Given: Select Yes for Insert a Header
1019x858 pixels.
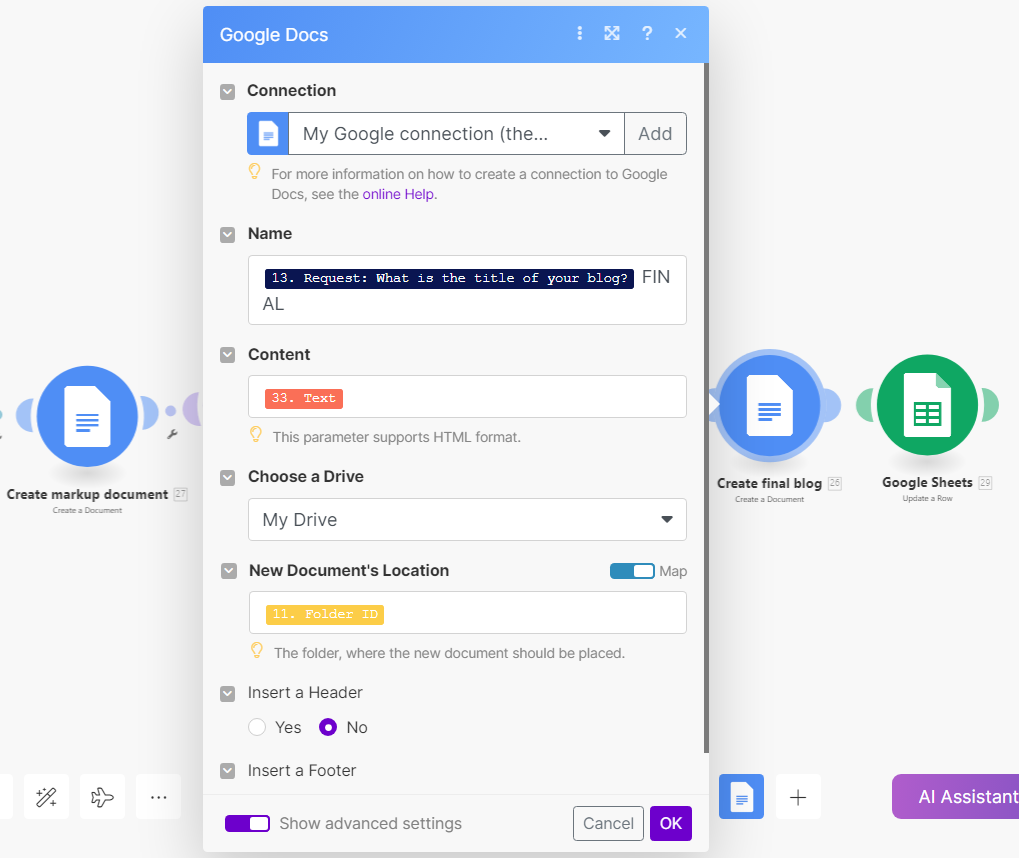Looking at the screenshot, I should pos(257,727).
